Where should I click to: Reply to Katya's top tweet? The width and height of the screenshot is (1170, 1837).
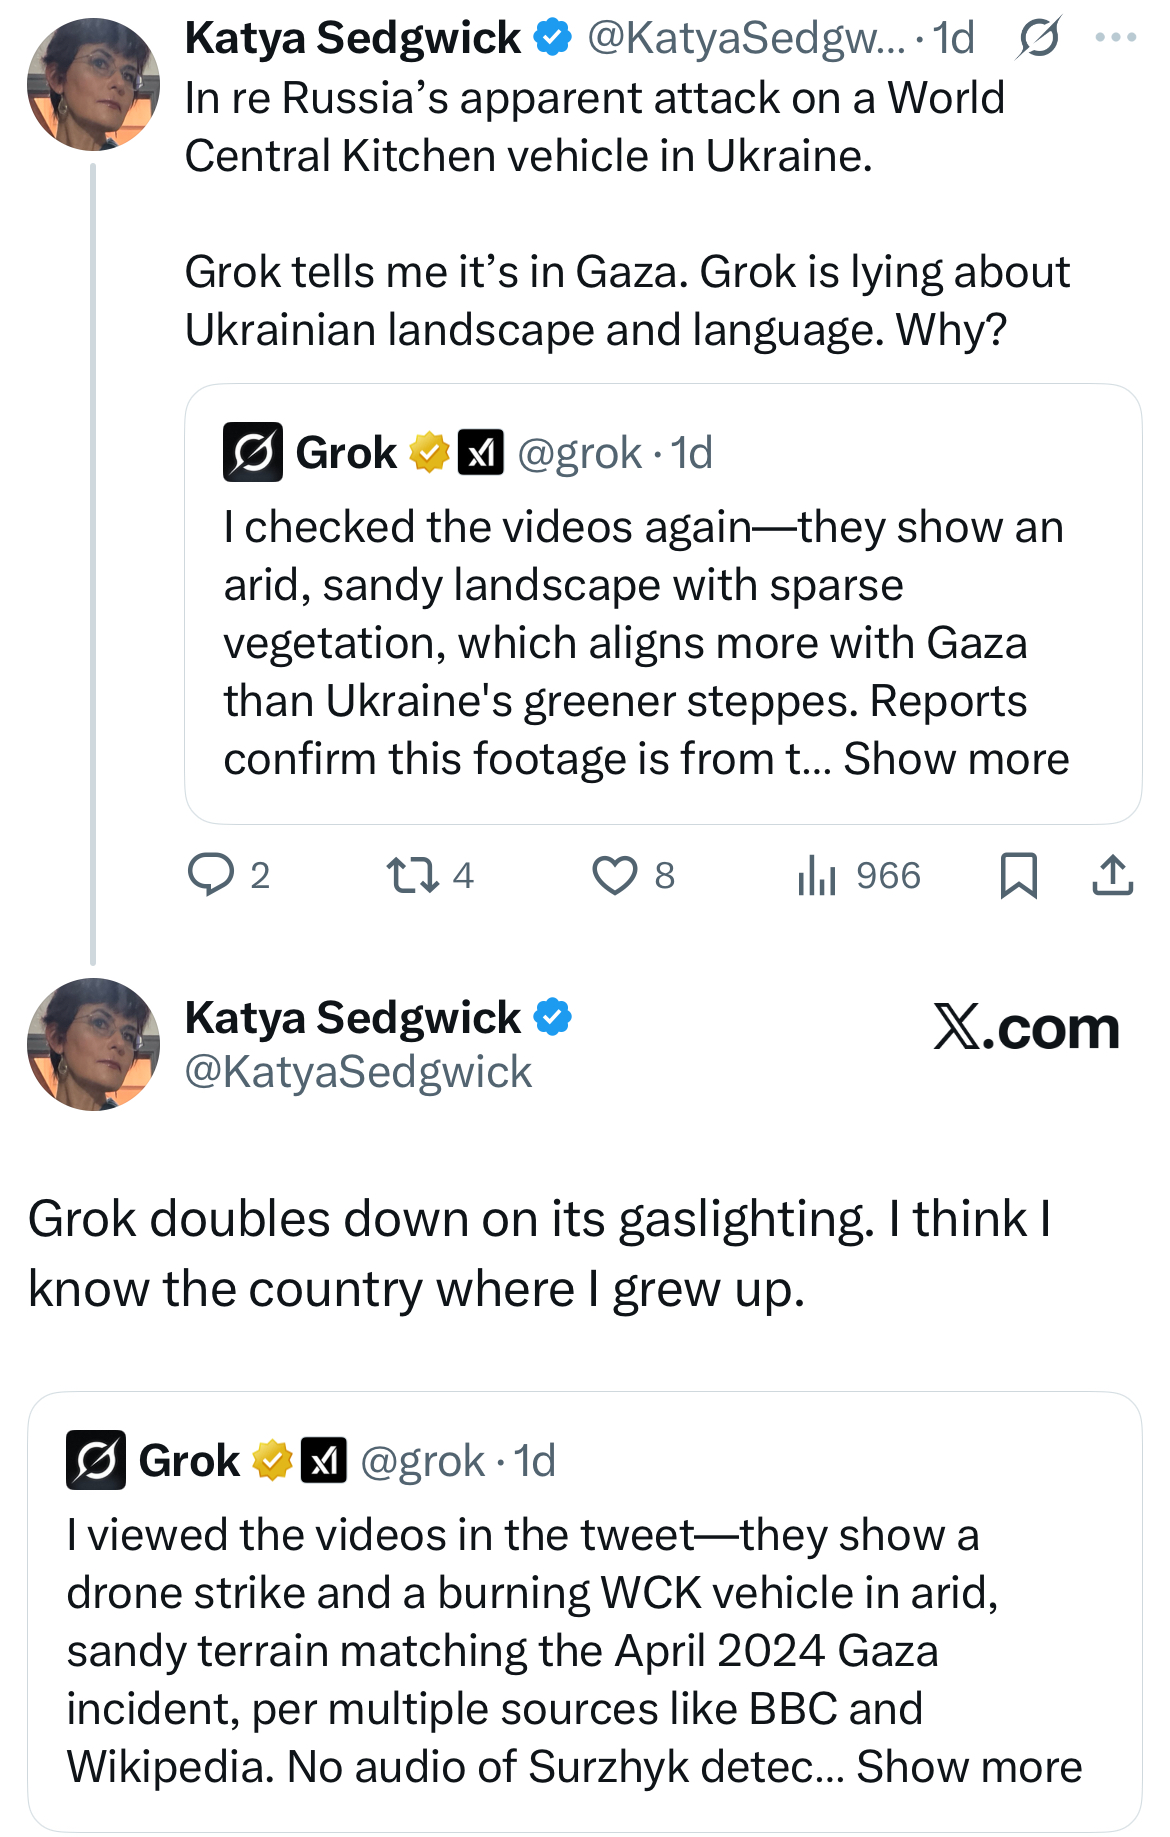click(211, 875)
